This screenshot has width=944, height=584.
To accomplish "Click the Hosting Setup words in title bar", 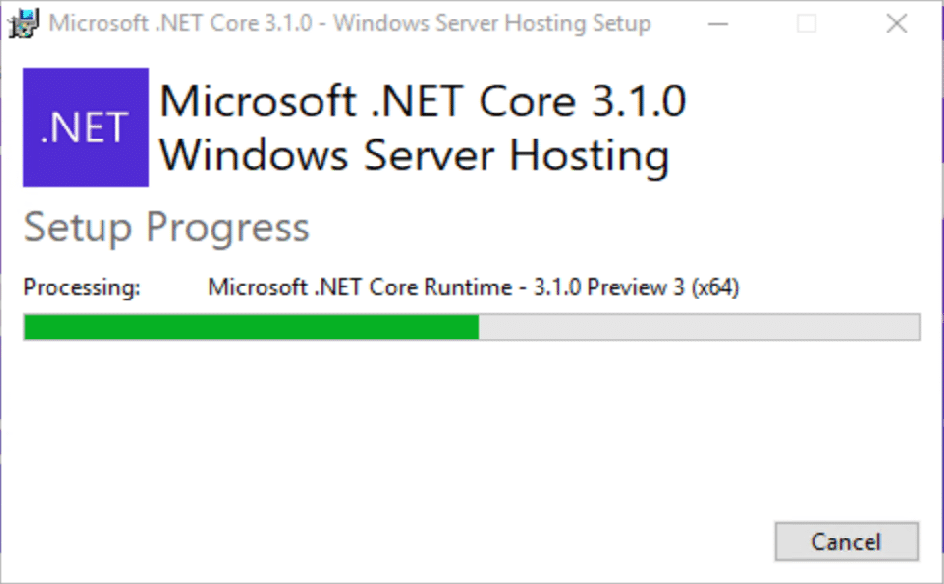I will pyautogui.click(x=578, y=23).
